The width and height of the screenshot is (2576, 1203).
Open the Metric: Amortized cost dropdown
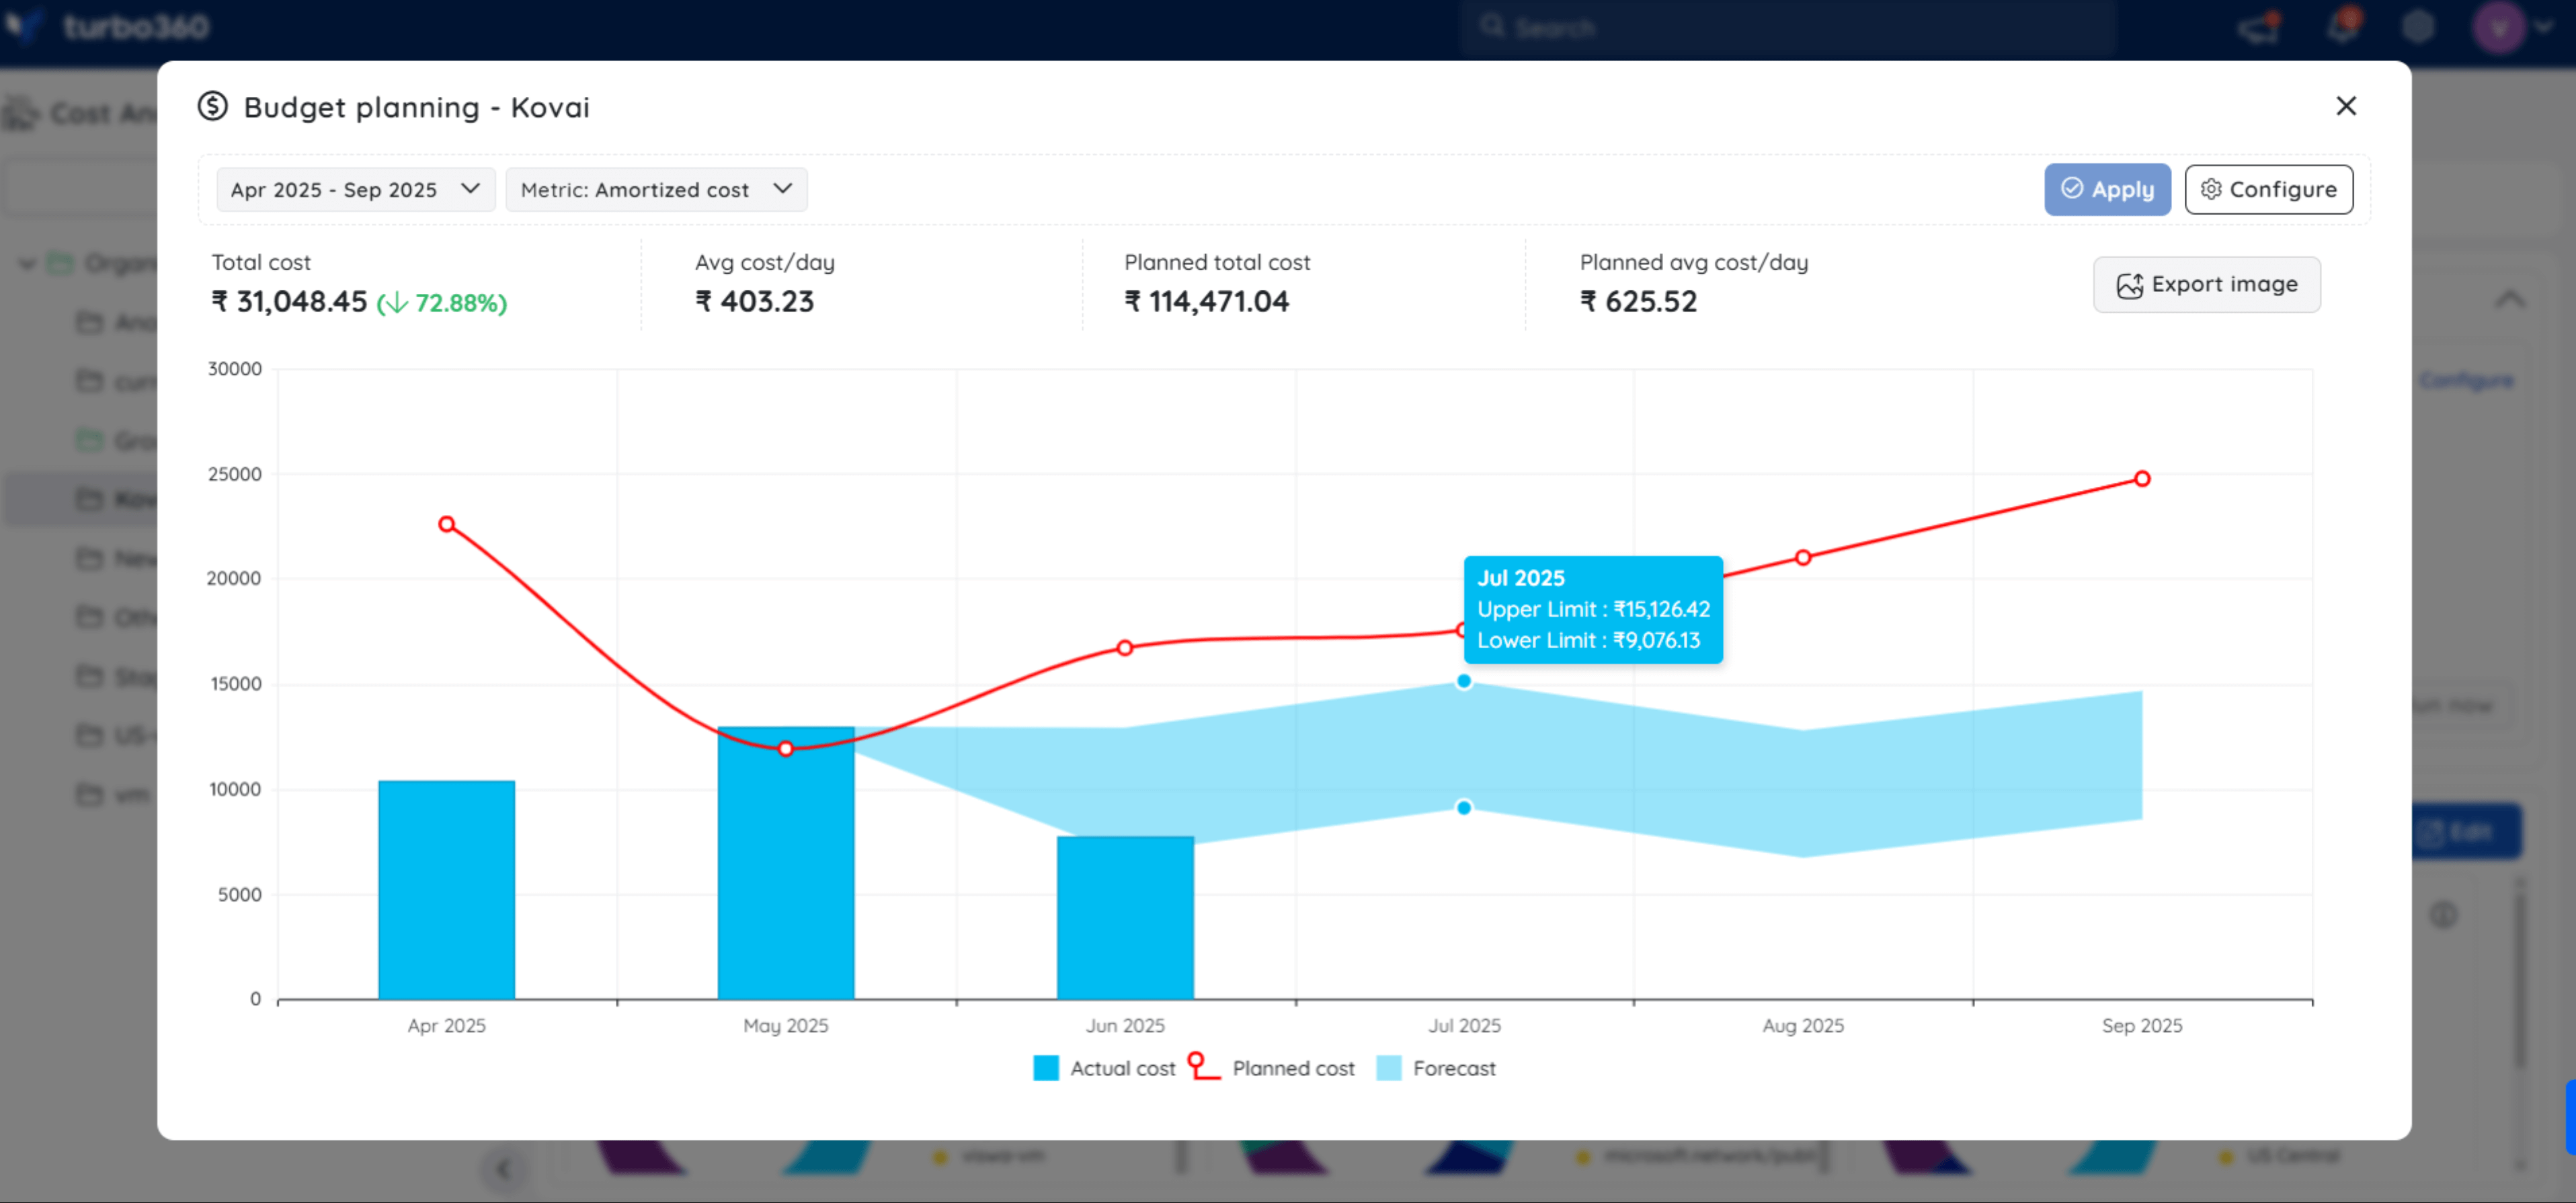656,189
